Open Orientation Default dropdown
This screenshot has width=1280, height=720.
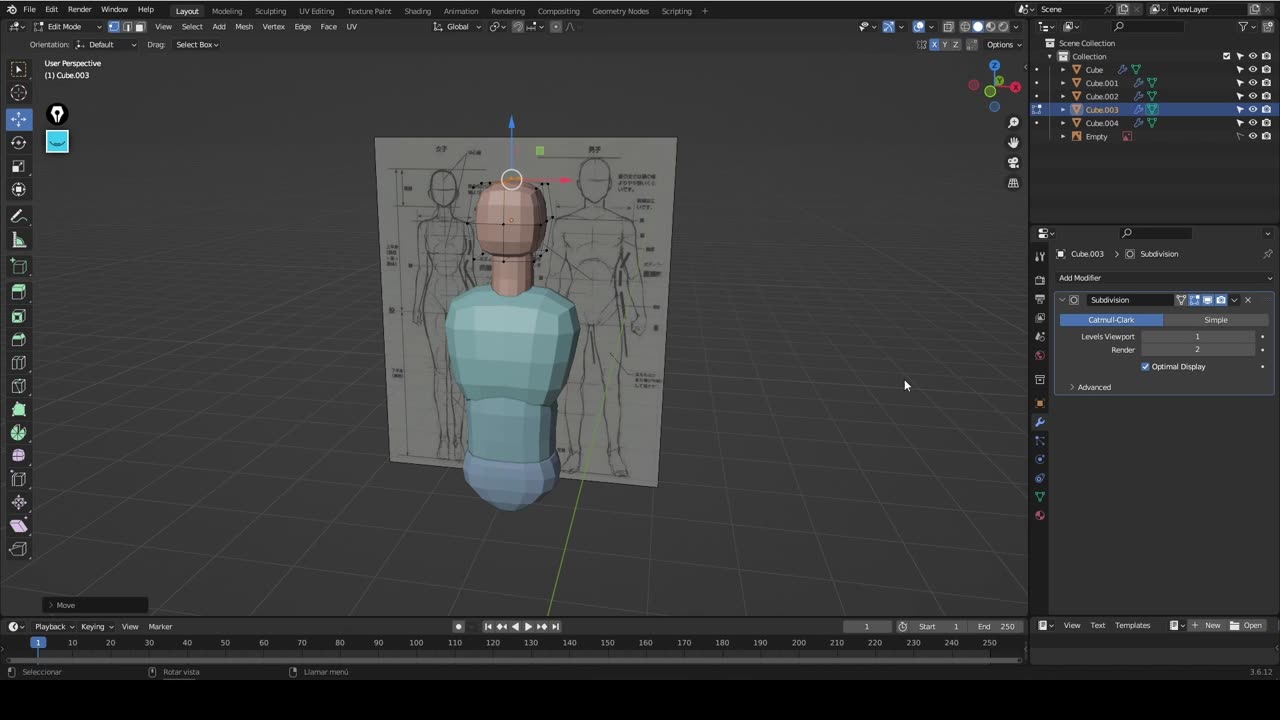tap(106, 45)
